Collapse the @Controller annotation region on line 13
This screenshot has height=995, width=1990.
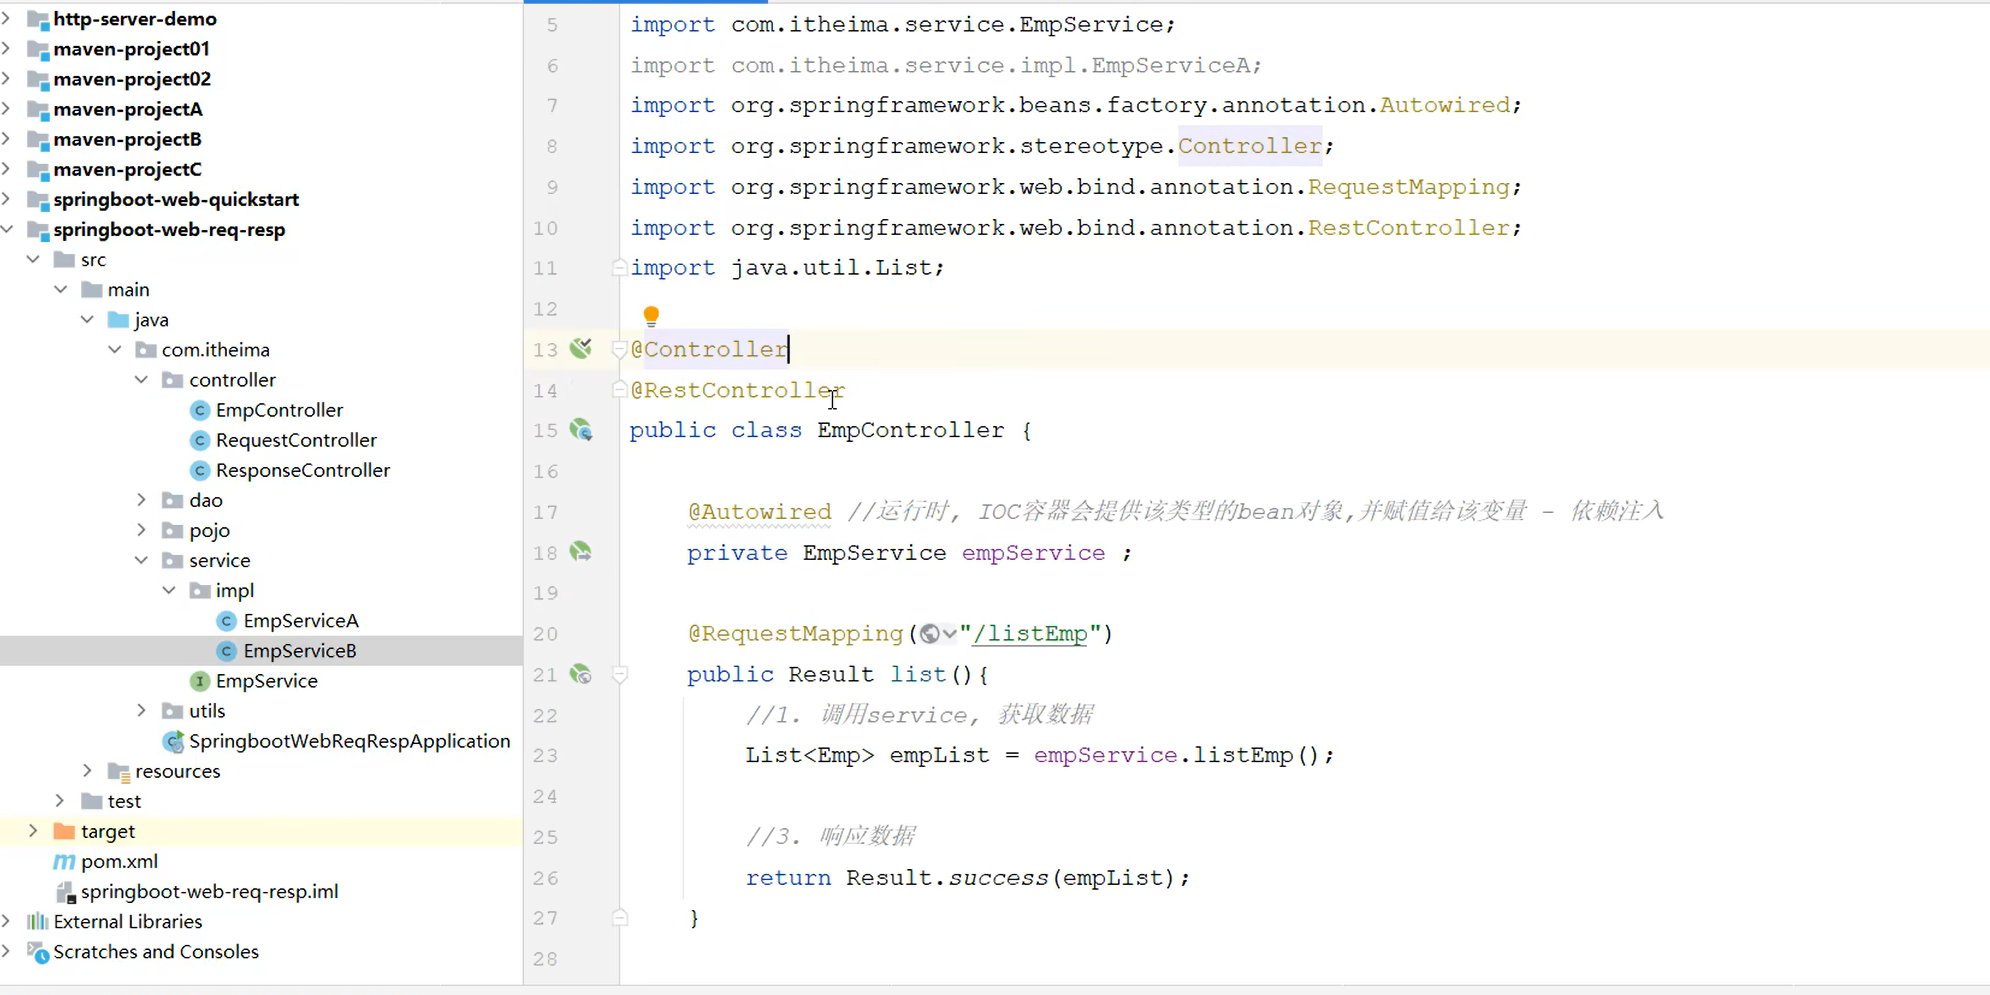pyautogui.click(x=619, y=349)
